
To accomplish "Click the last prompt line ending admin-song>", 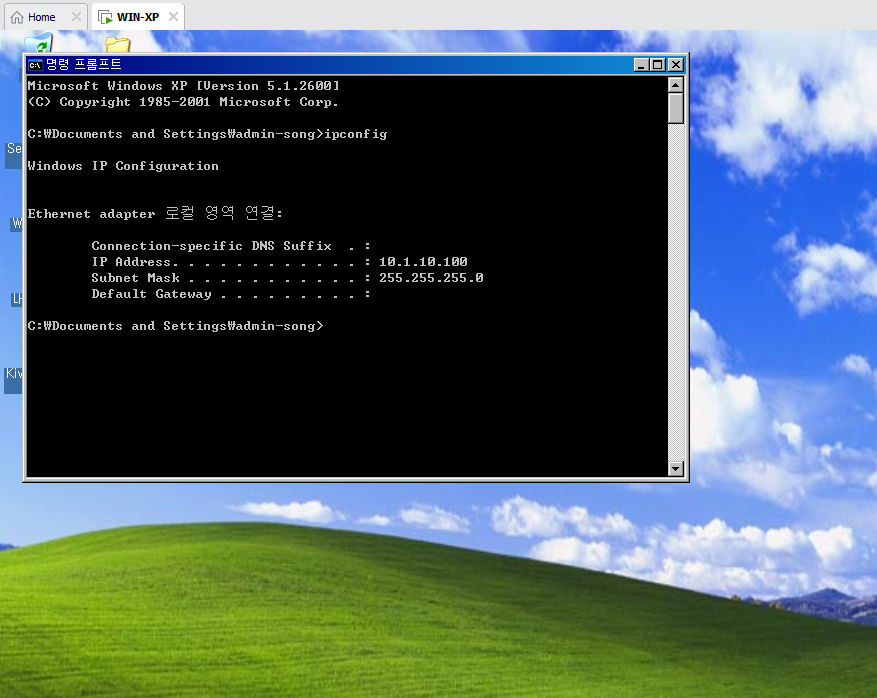I will 176,326.
